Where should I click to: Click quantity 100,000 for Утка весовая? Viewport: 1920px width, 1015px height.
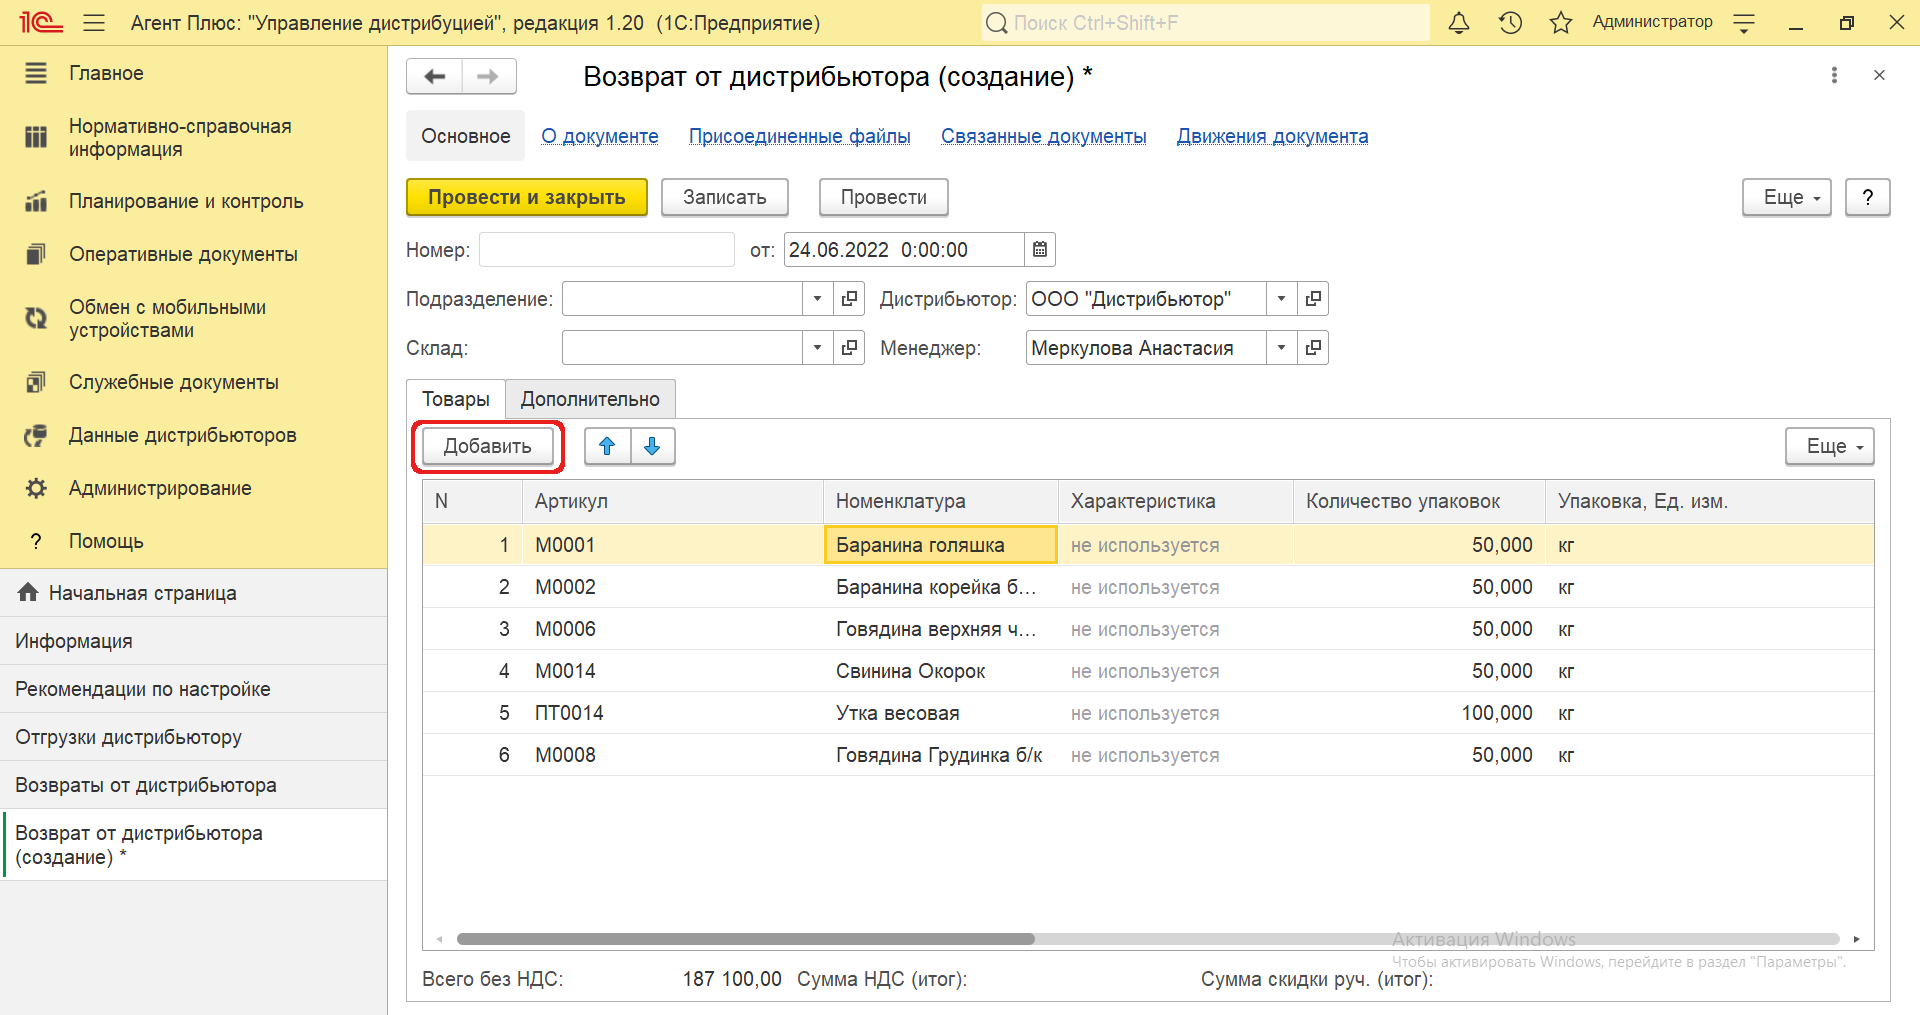pyautogui.click(x=1419, y=713)
